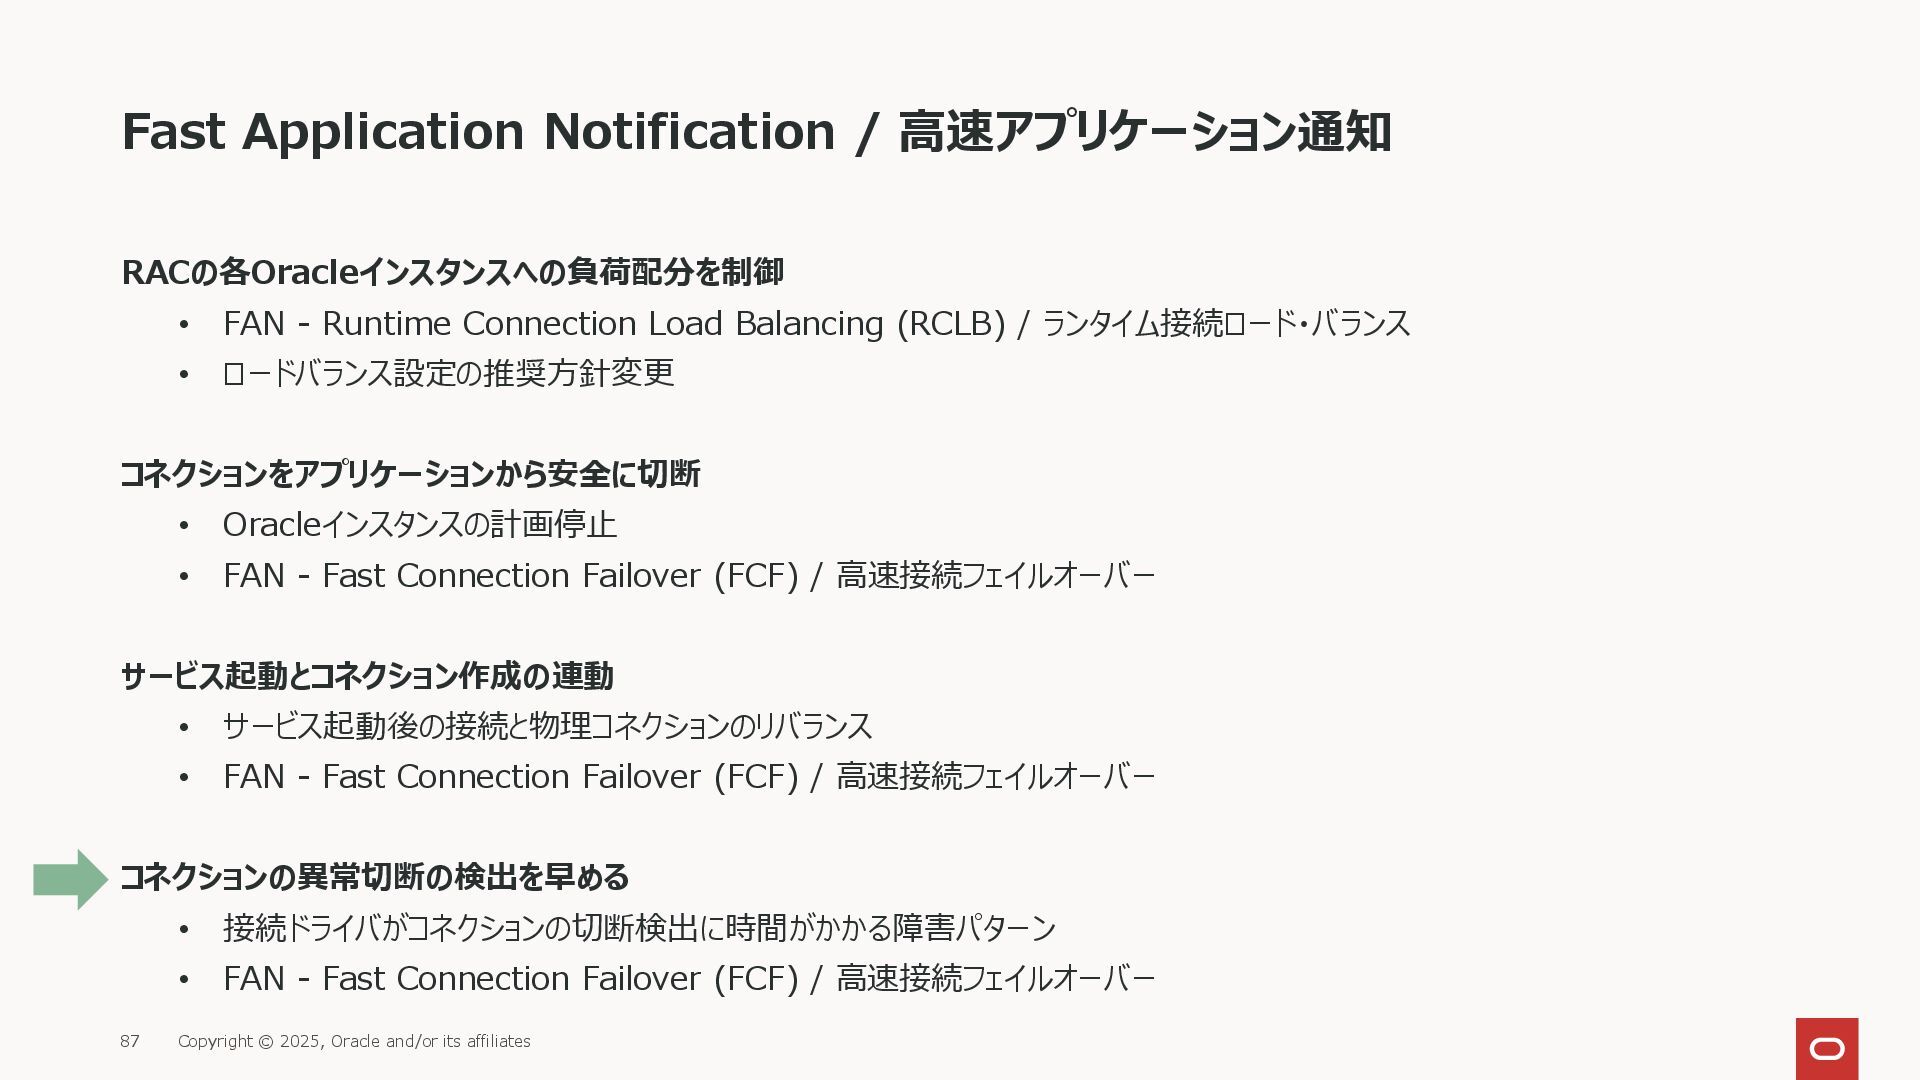The height and width of the screenshot is (1080, 1920).
Task: Click the red Oracle logo icon
Action: coord(1827,1049)
